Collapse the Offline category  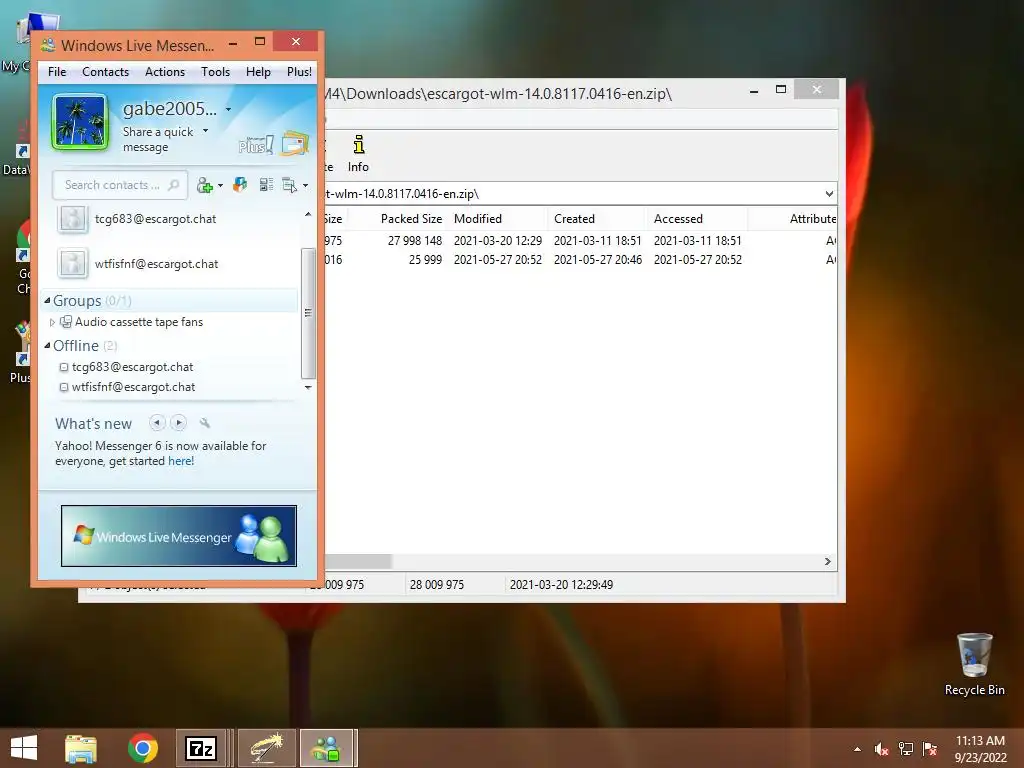(x=47, y=345)
